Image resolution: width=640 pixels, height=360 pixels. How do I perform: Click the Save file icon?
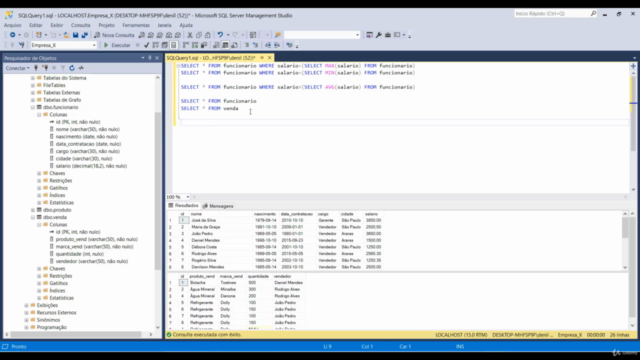point(76,35)
